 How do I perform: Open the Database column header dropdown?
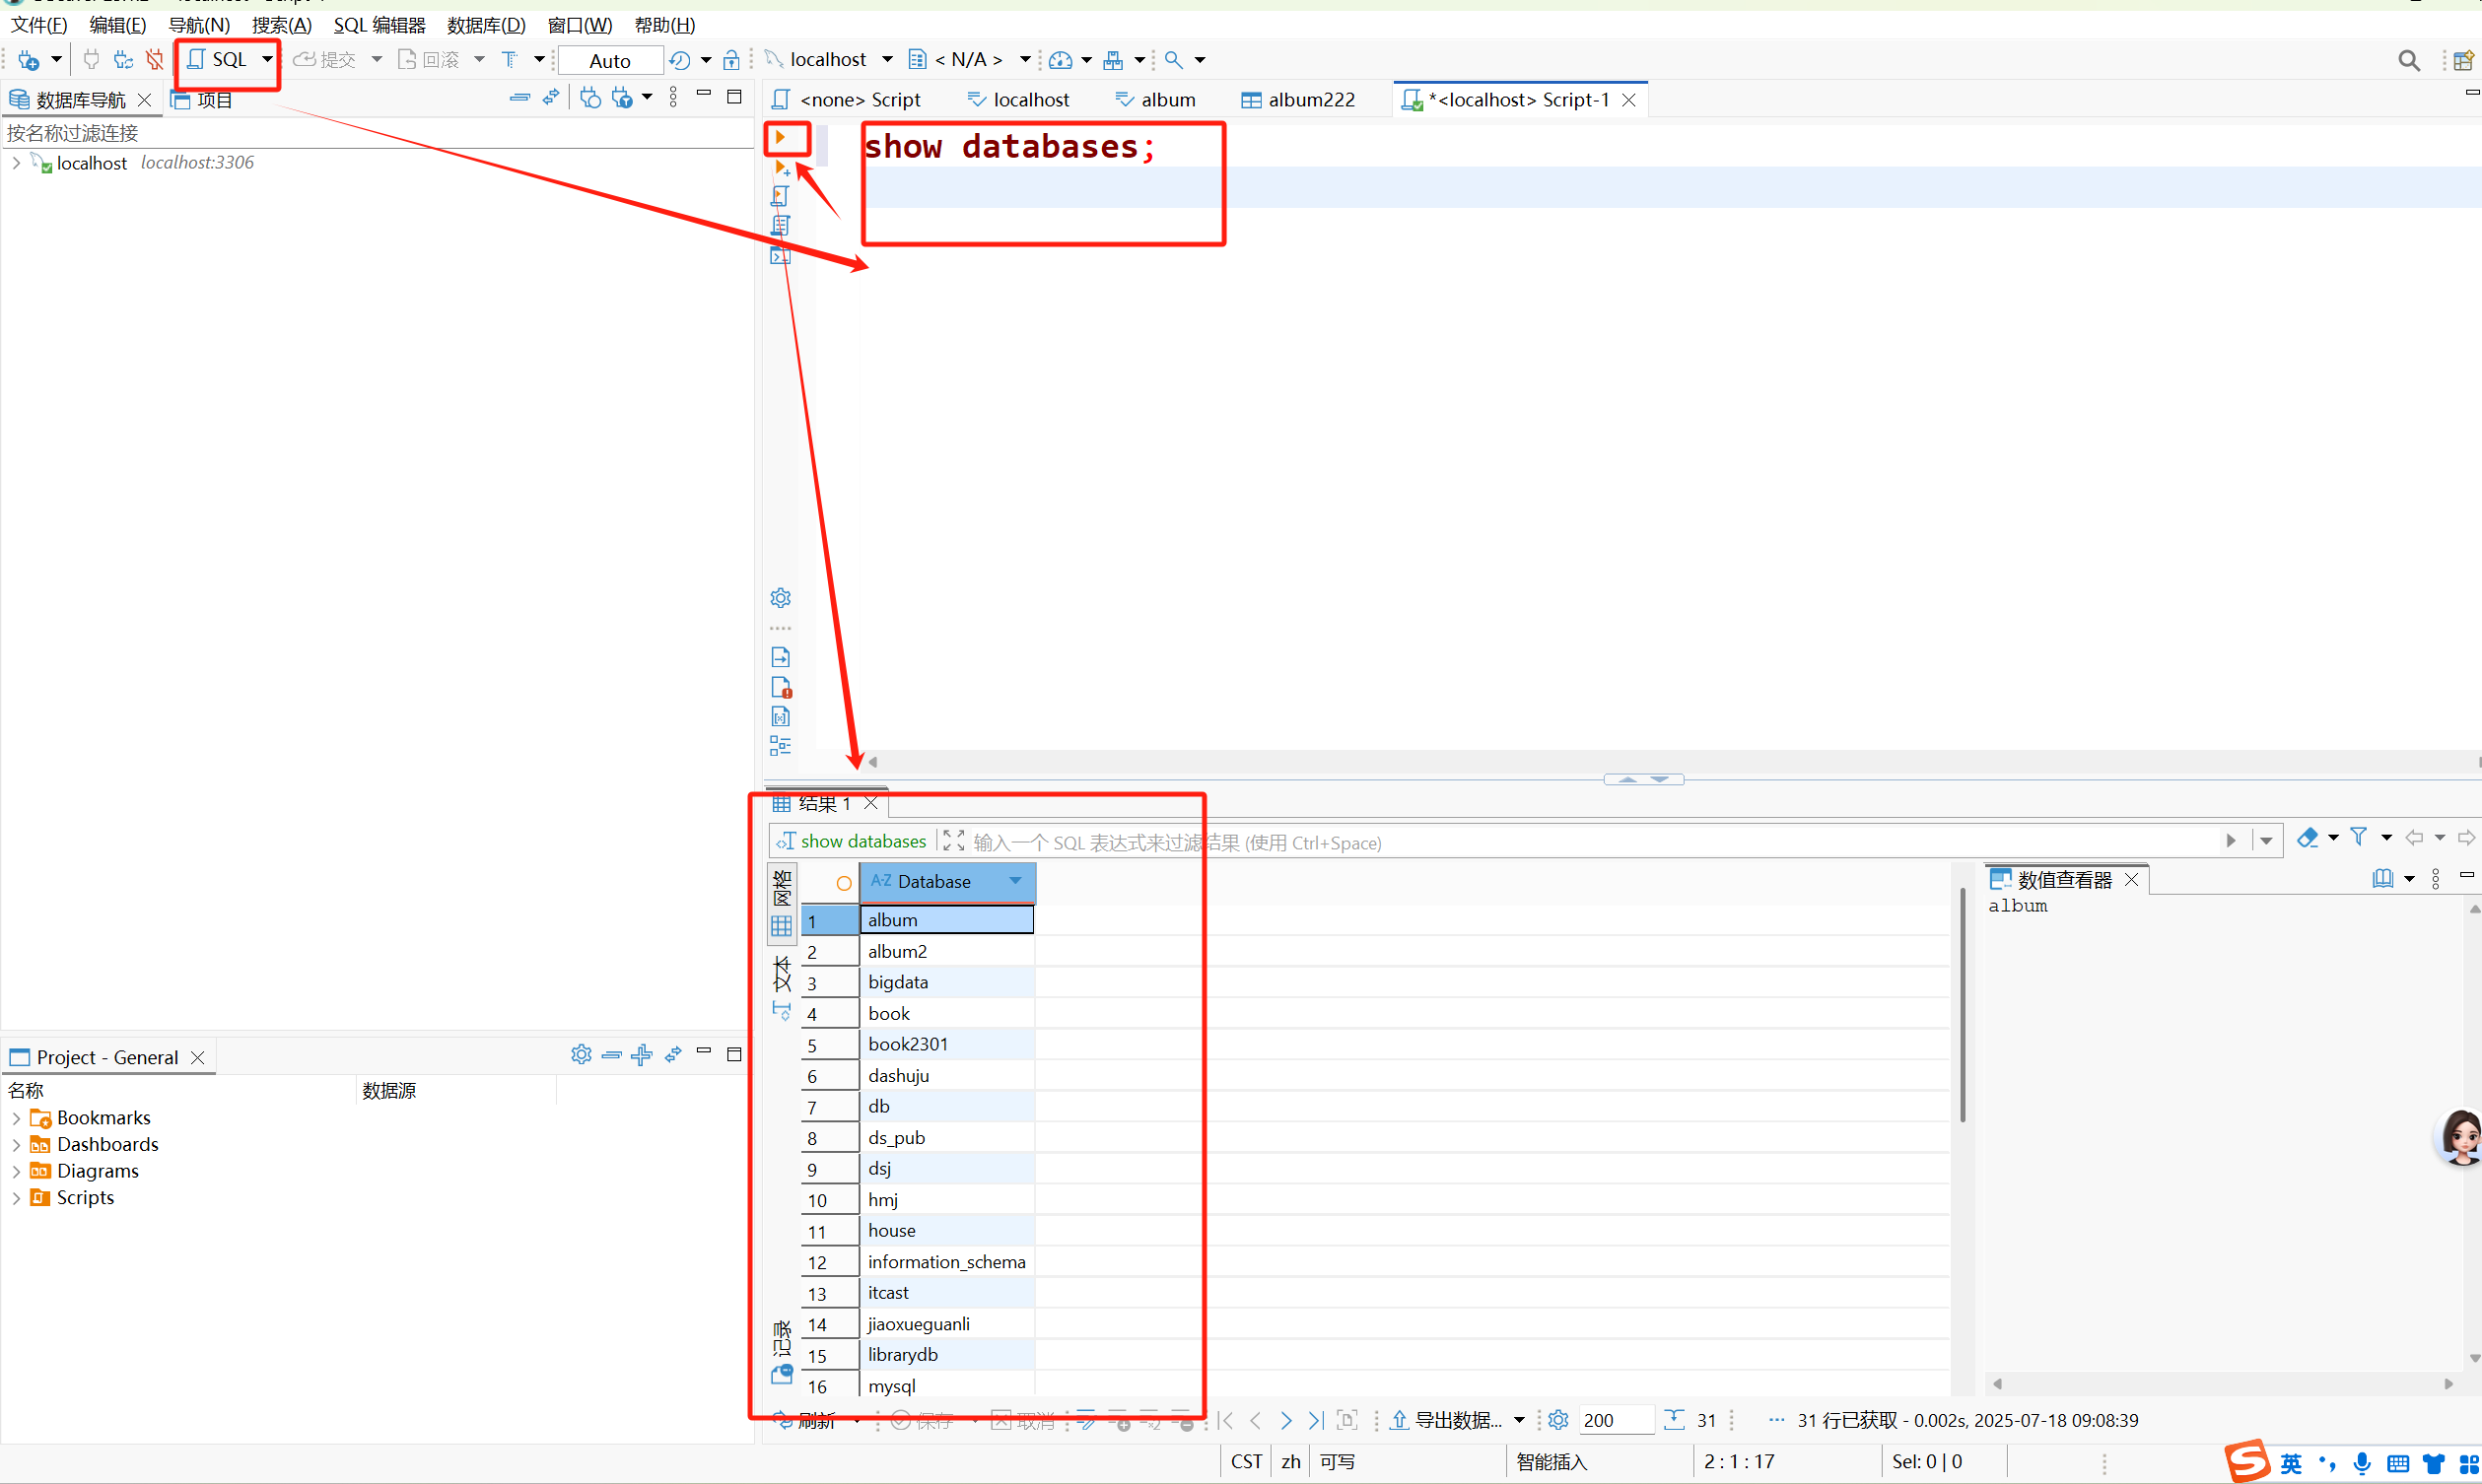point(1015,881)
